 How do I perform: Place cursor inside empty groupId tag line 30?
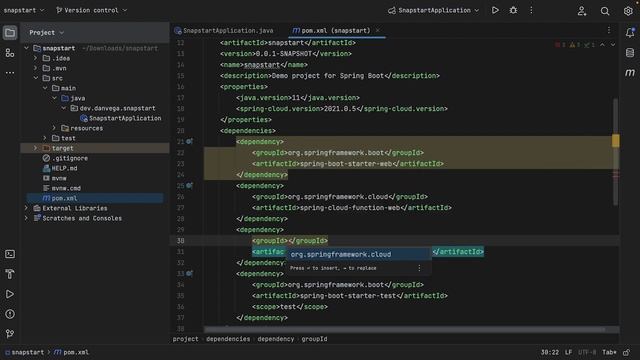click(288, 241)
